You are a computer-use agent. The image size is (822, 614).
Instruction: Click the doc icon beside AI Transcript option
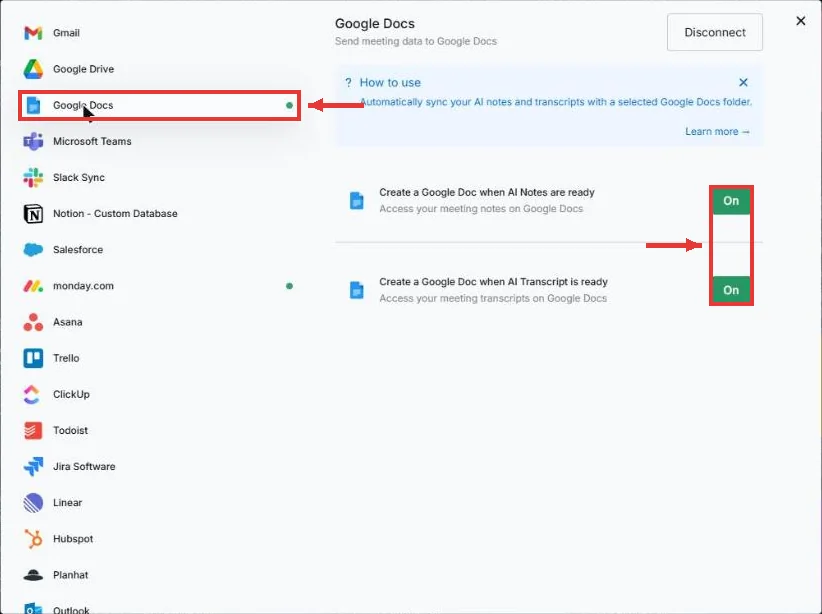point(356,290)
